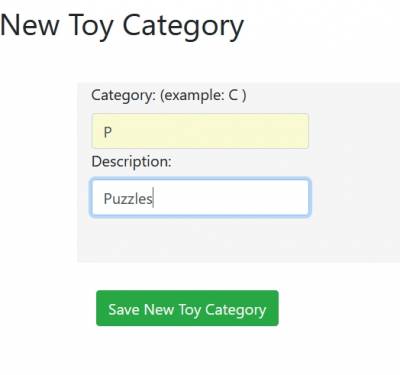This screenshot has width=400, height=375.
Task: Click white space between panel and Save button
Action: click(x=200, y=276)
